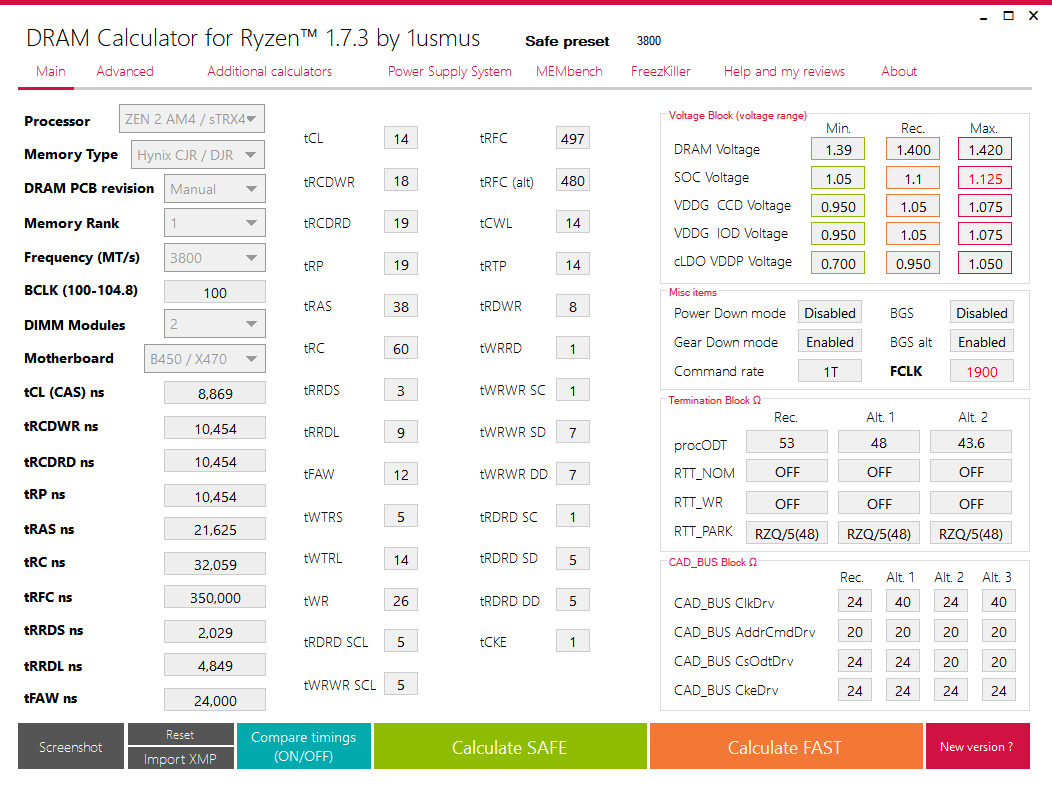
Task: Open the DIMM Modules dropdown
Action: coord(215,324)
